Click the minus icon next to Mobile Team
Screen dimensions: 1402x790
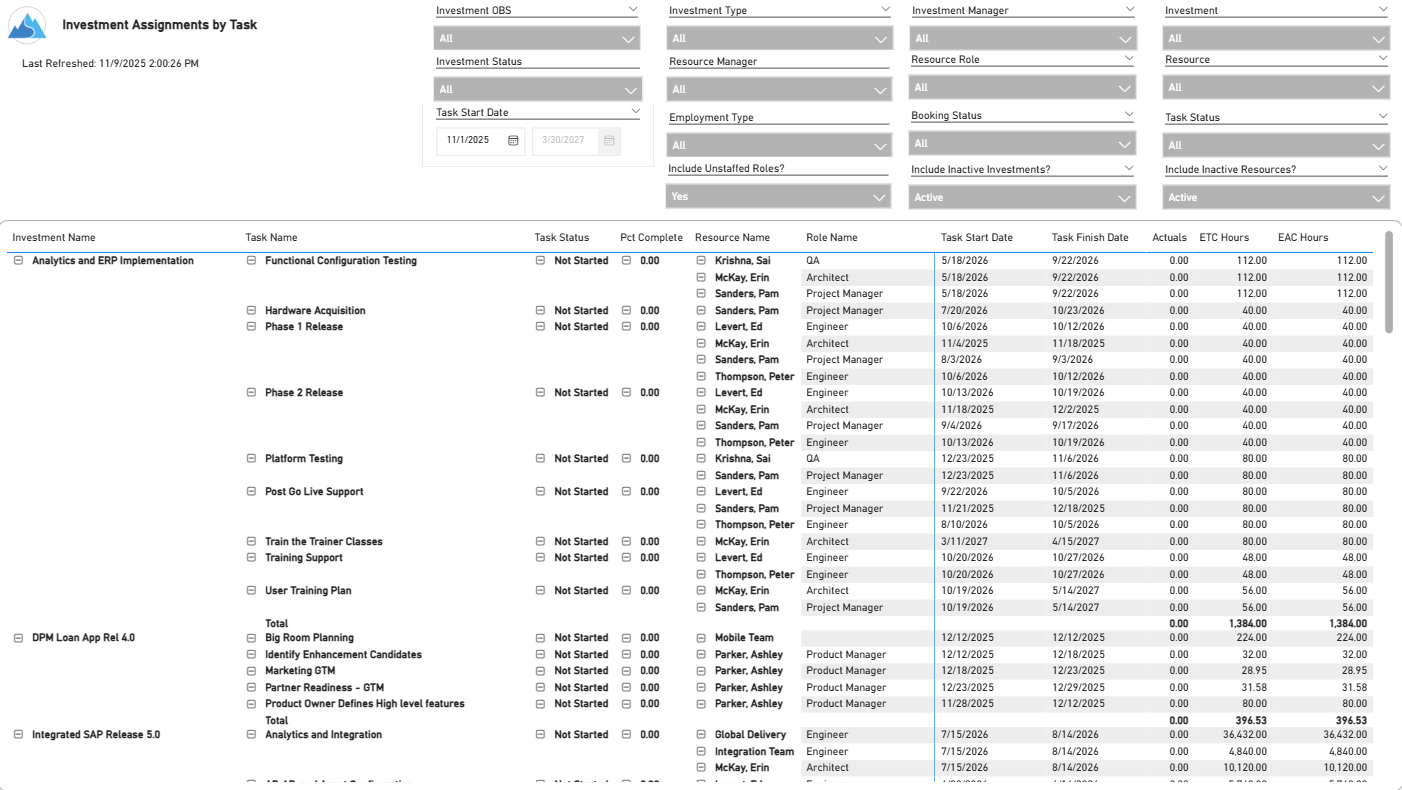coord(701,638)
